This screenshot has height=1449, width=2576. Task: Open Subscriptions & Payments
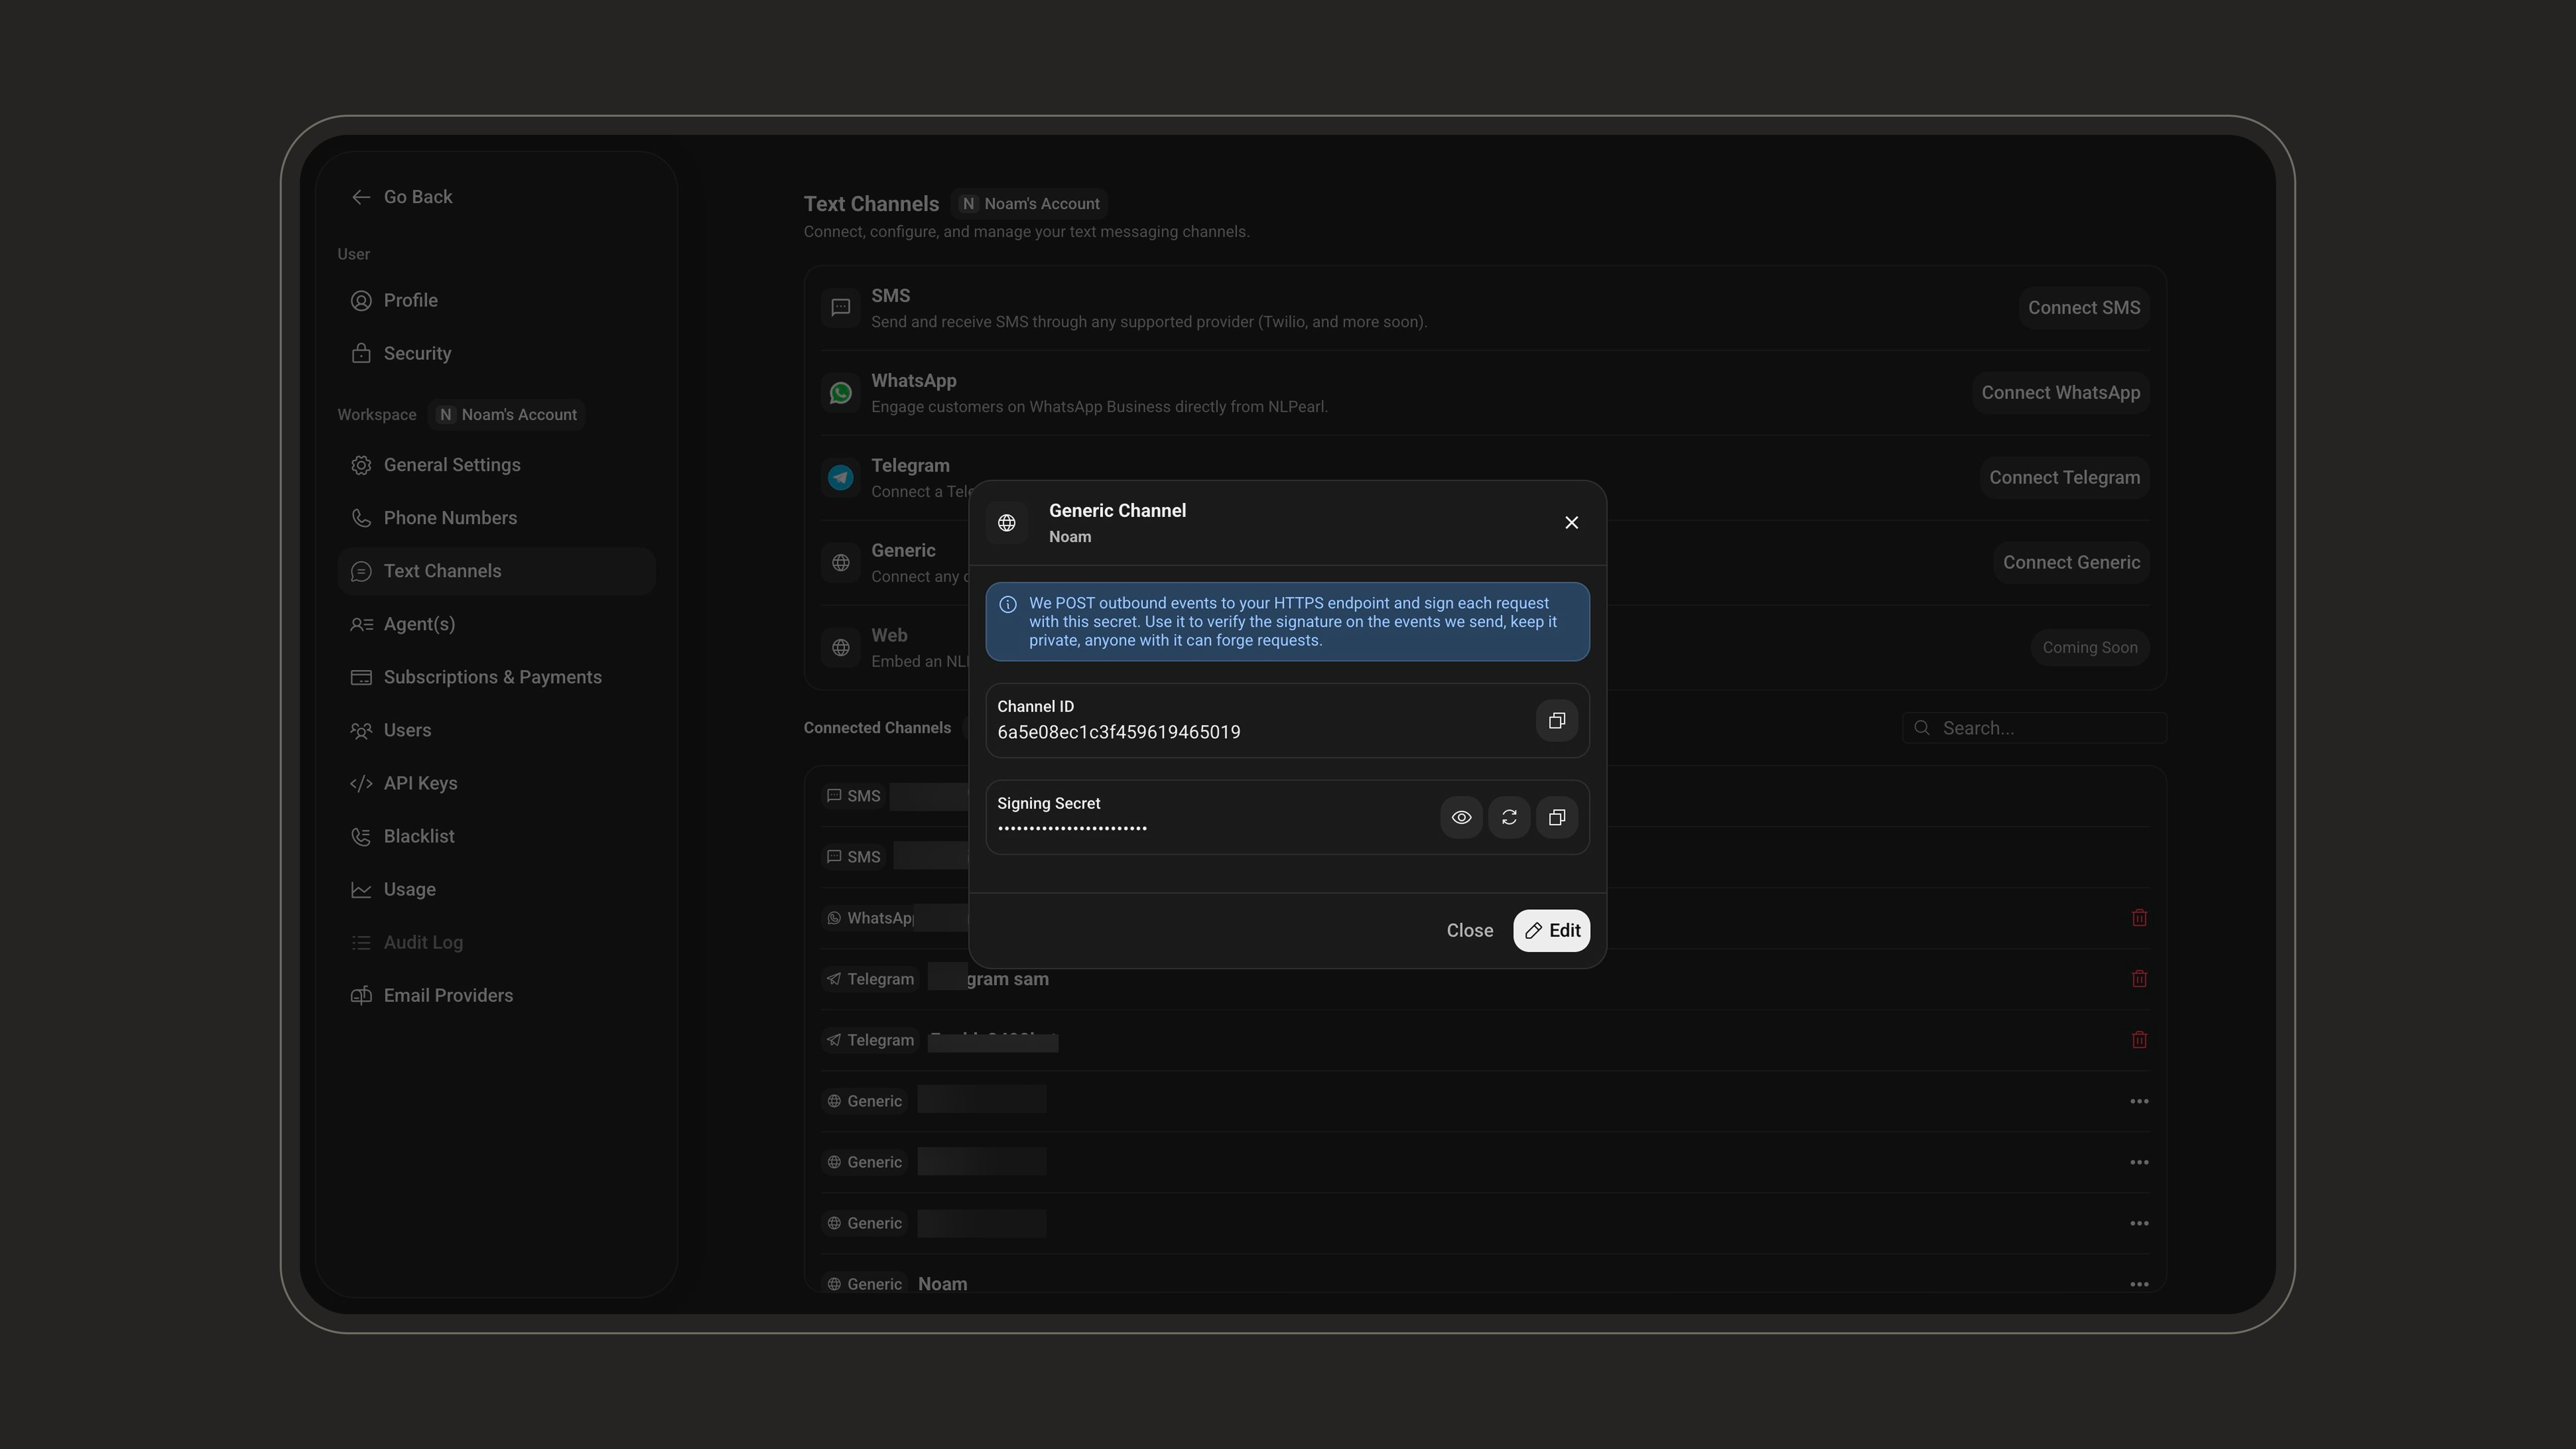(496, 677)
